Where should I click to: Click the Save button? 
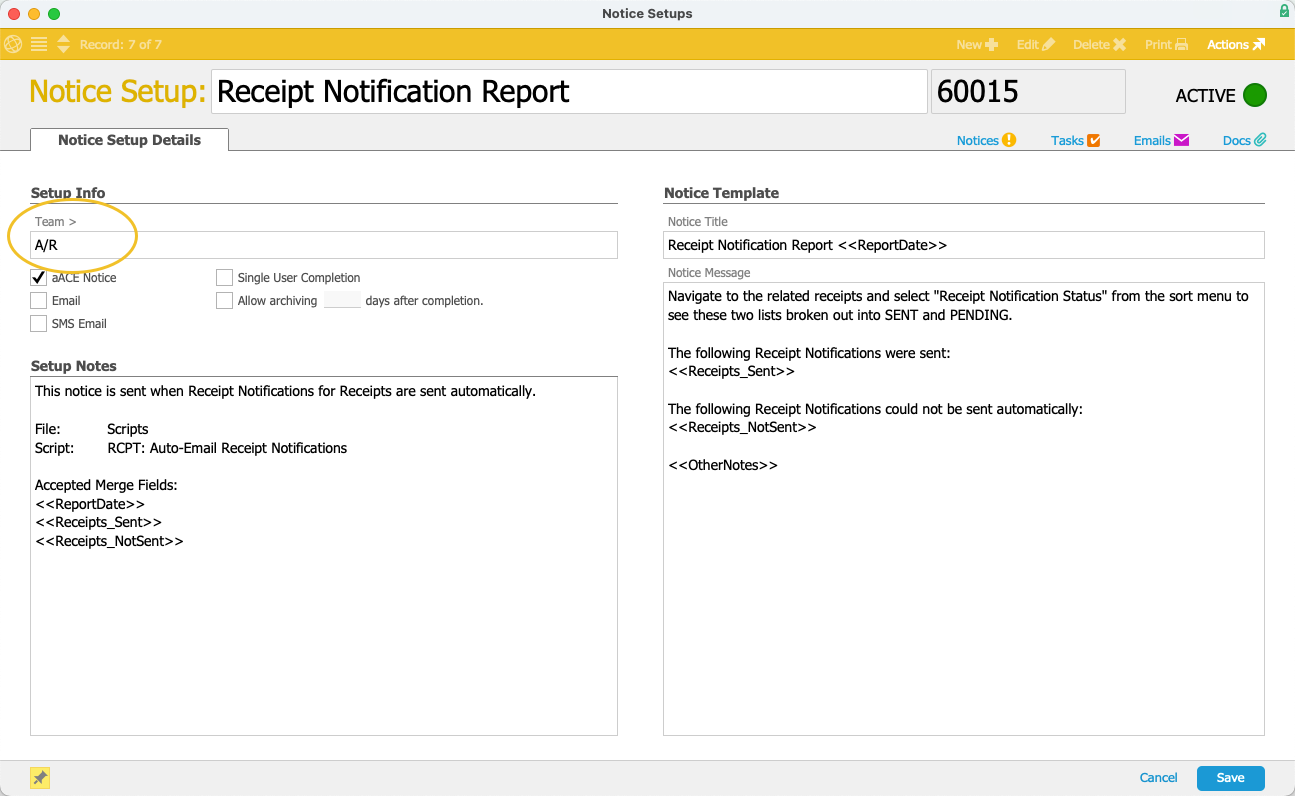click(x=1230, y=778)
